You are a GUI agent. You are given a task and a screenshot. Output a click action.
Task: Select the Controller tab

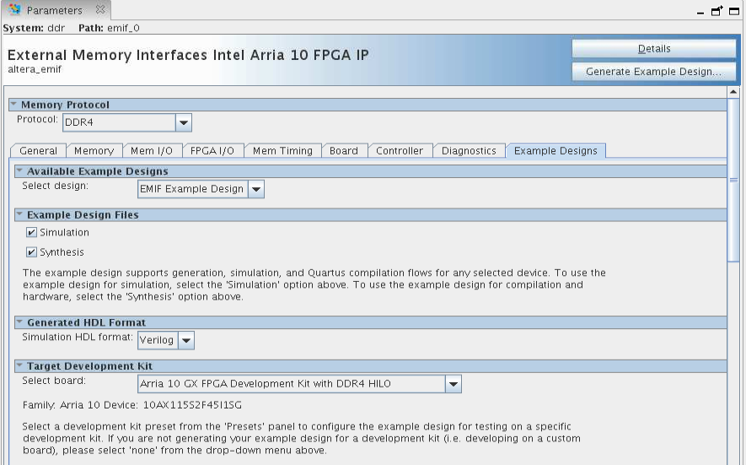click(400, 151)
